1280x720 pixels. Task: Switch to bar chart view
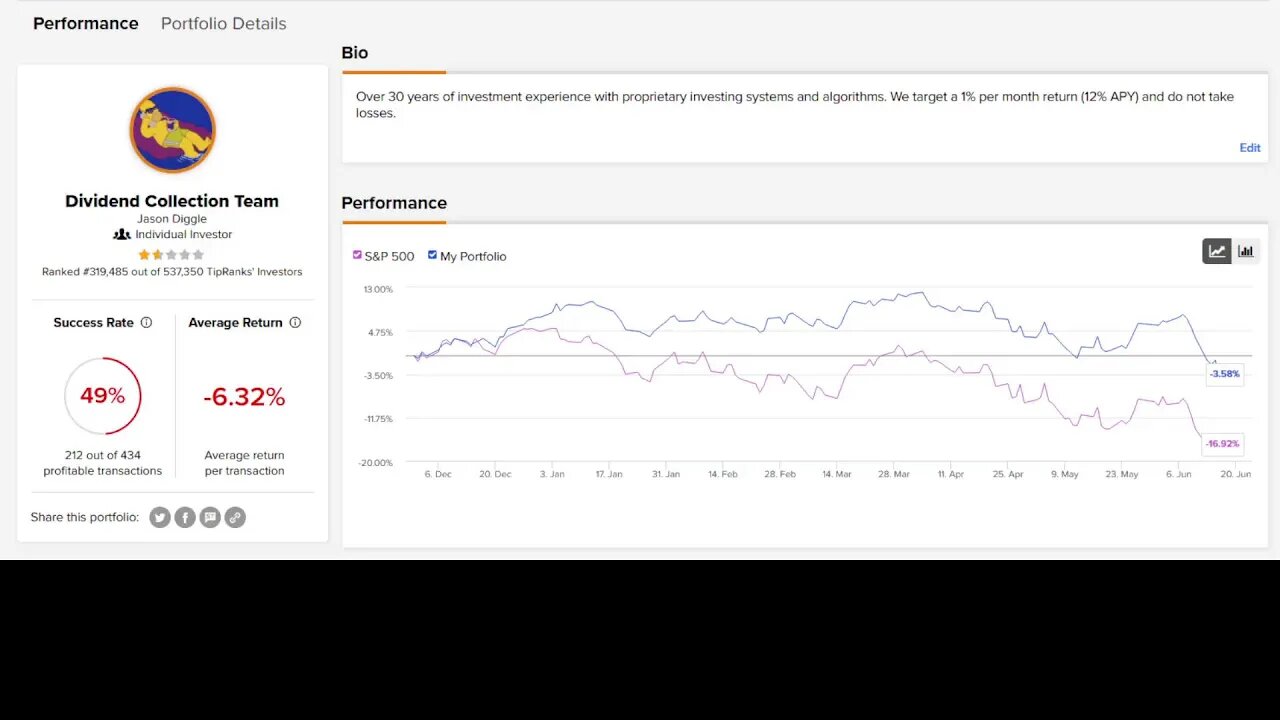1246,251
